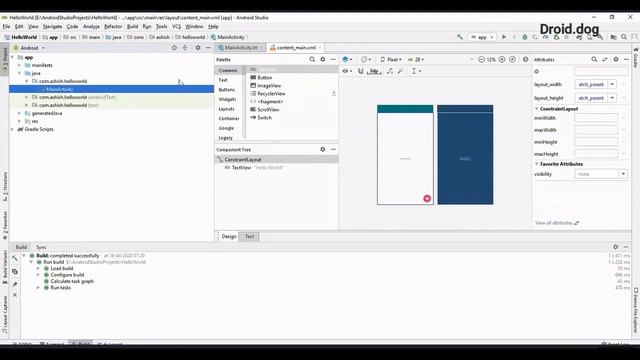
Task: Toggle the Build Variants side tab
Action: [5, 267]
